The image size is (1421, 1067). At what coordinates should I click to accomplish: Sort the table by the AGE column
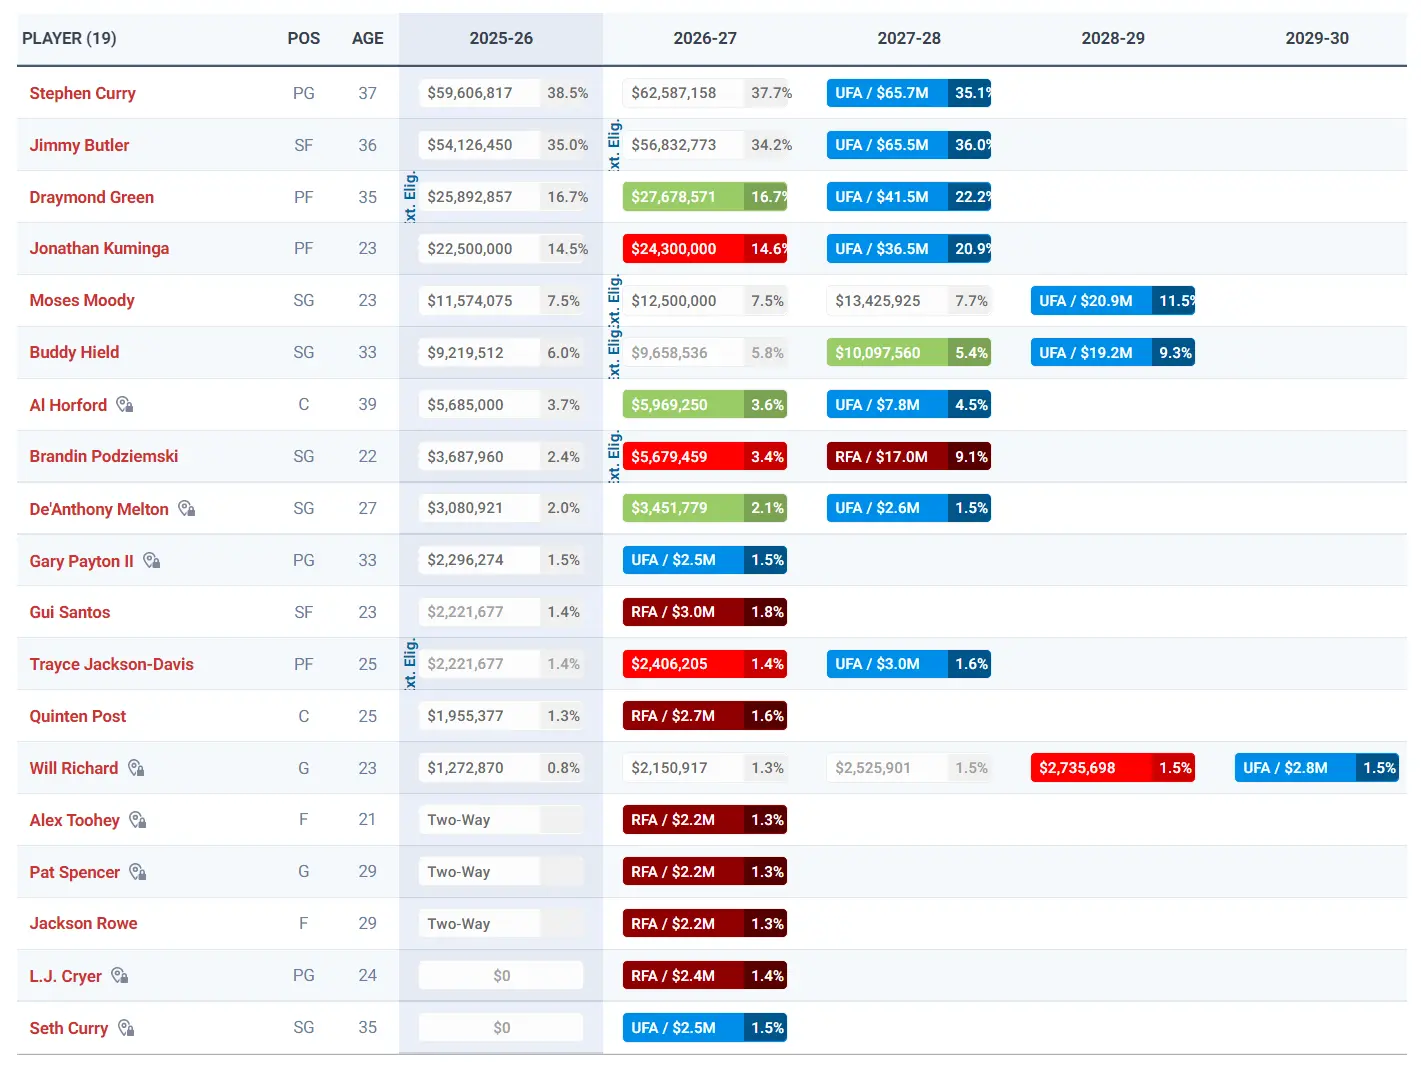point(367,38)
